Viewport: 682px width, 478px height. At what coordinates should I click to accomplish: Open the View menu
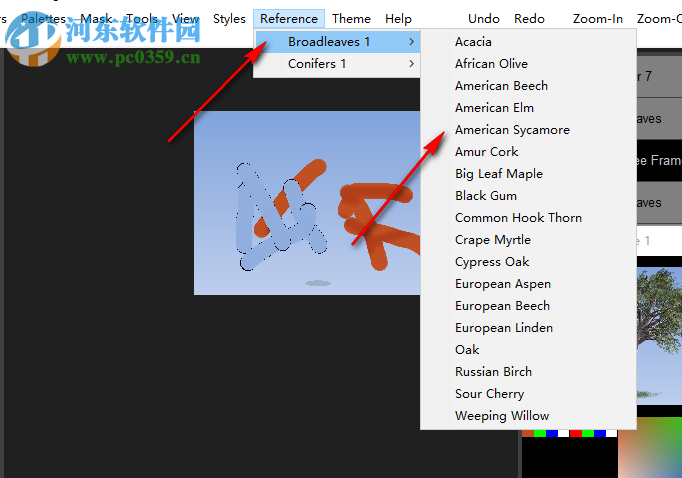(x=185, y=19)
